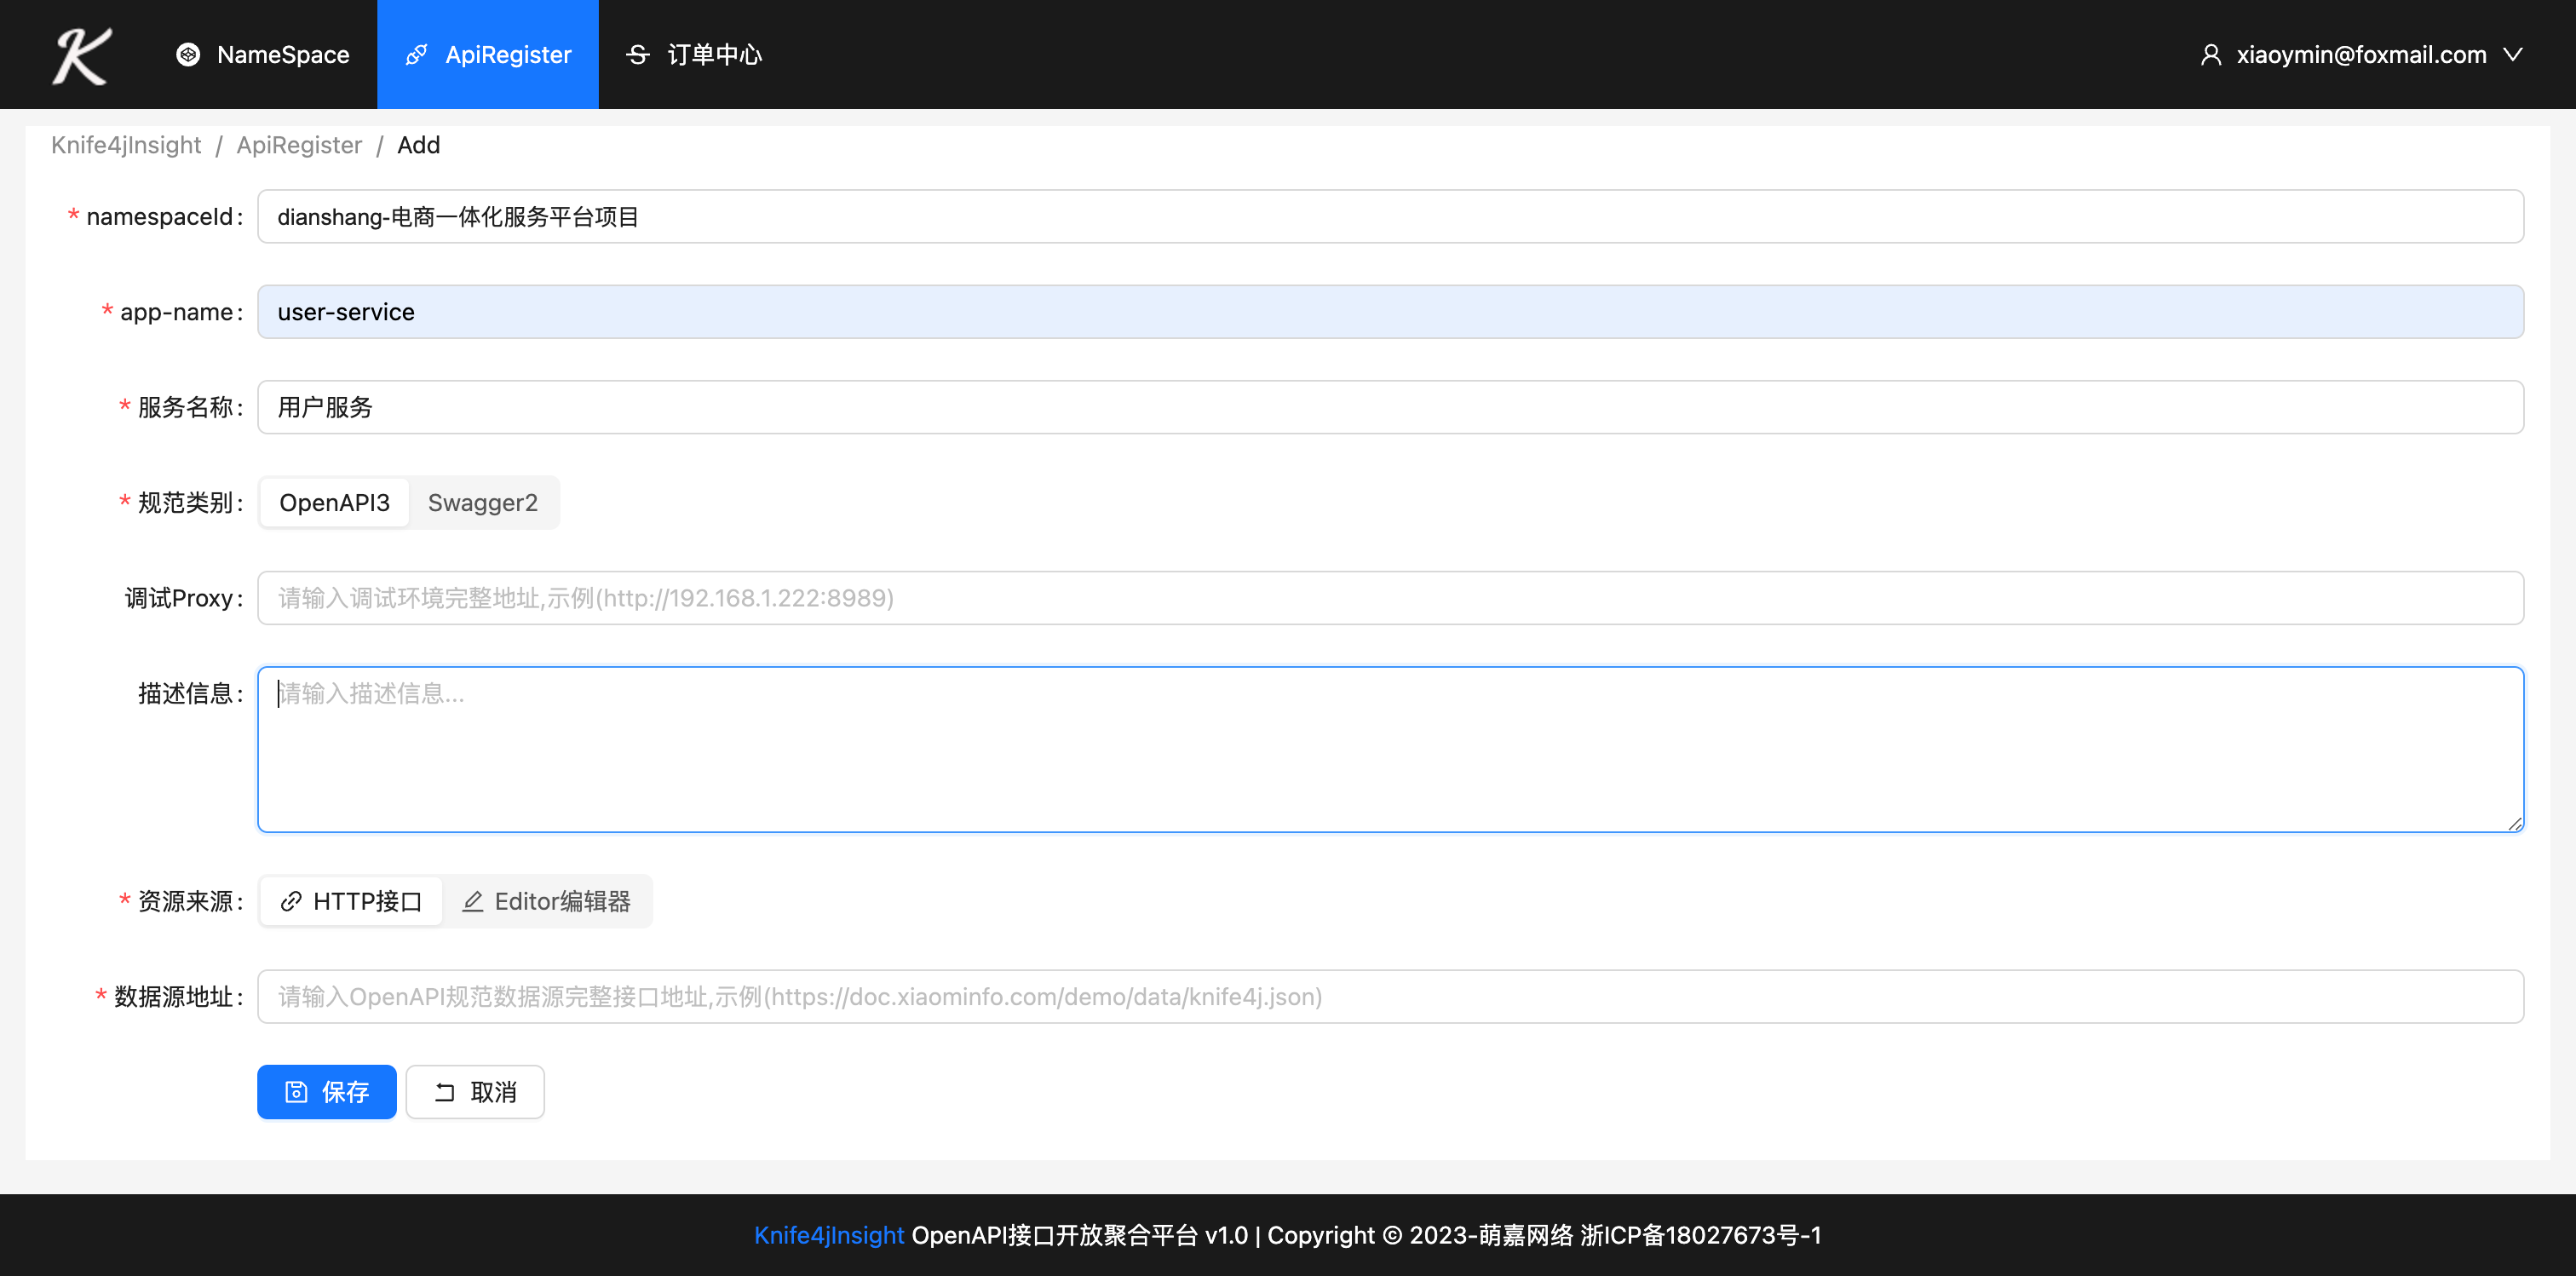Click the 调试Proxy label
The width and height of the screenshot is (2576, 1276).
184,598
